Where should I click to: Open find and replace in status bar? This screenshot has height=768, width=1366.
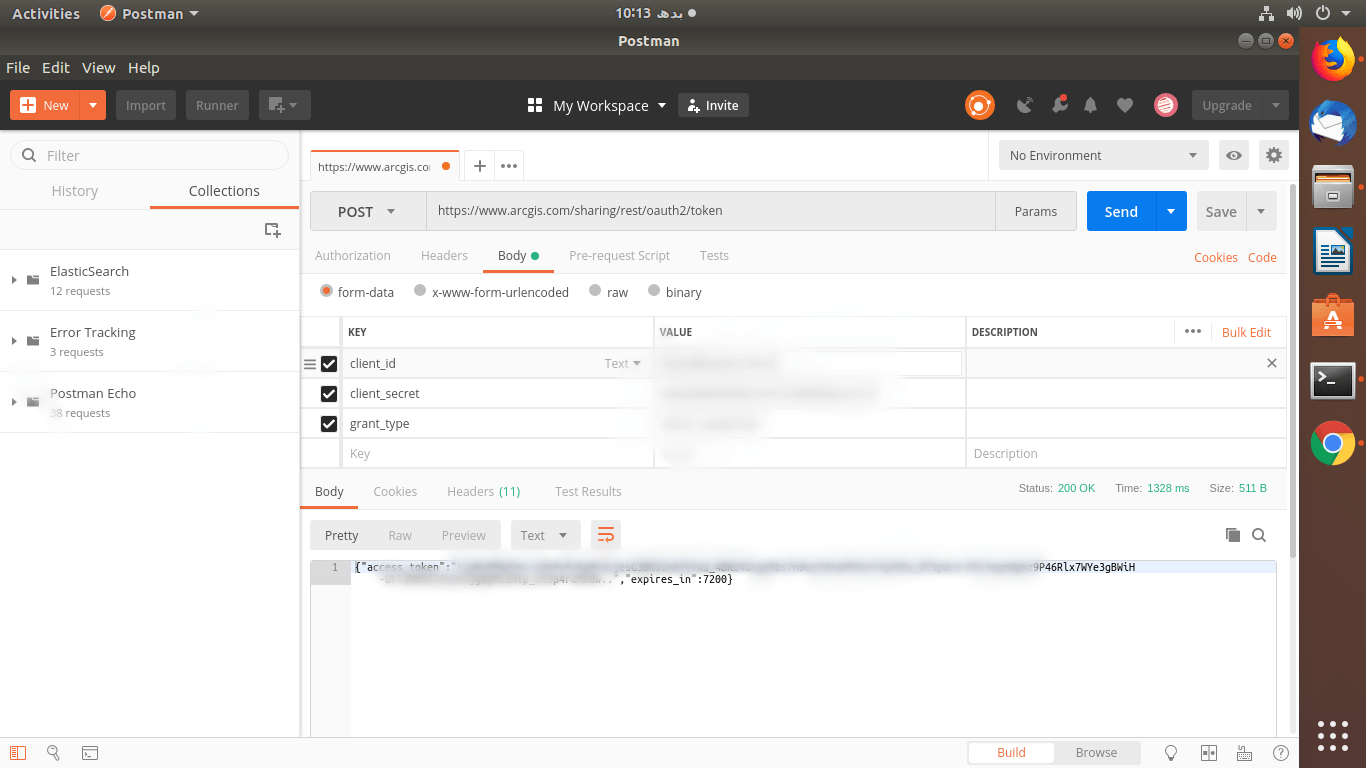(x=54, y=752)
